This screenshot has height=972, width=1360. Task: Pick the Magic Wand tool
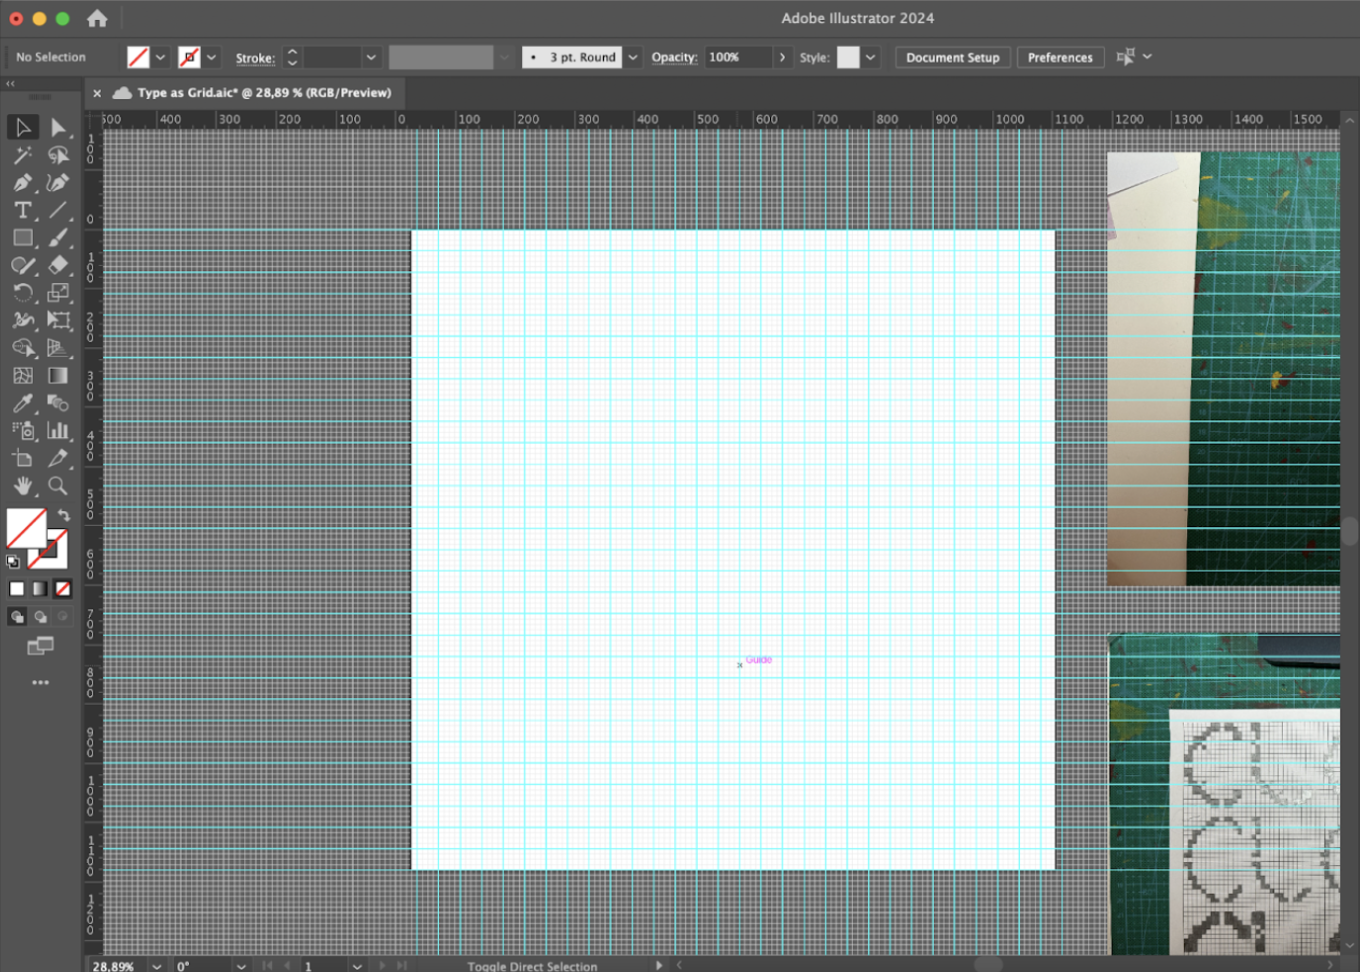coord(22,155)
